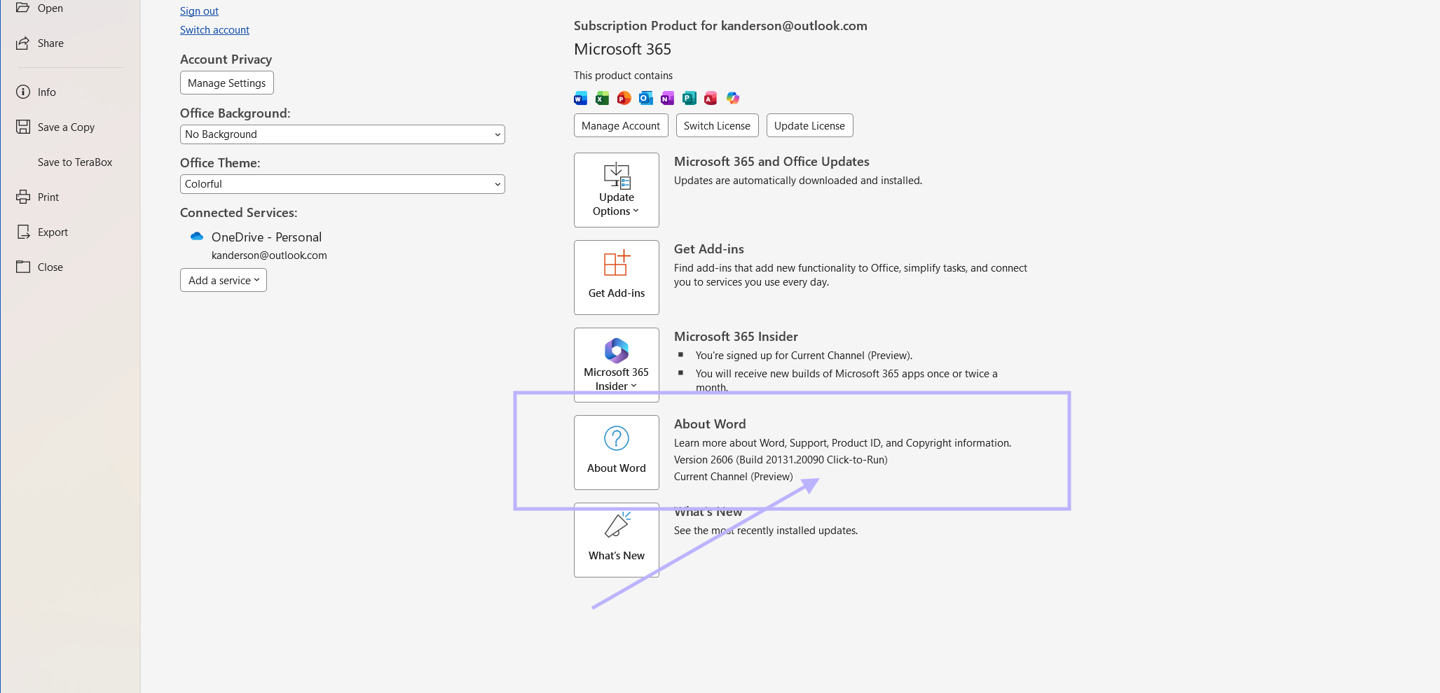Click the OneDrive cloud icon
The height and width of the screenshot is (693, 1440).
197,237
